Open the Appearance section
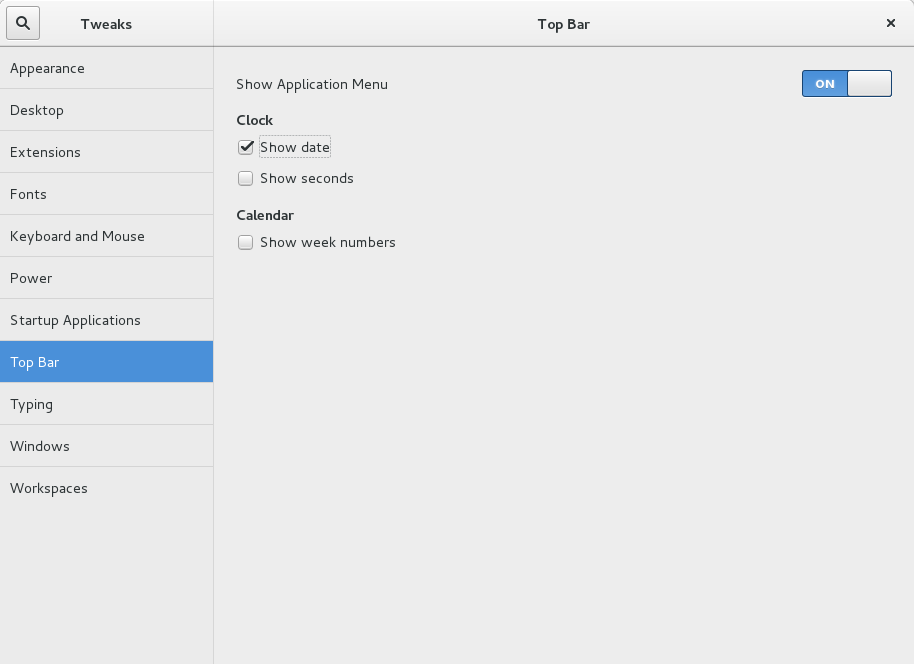914x664 pixels. tap(107, 68)
